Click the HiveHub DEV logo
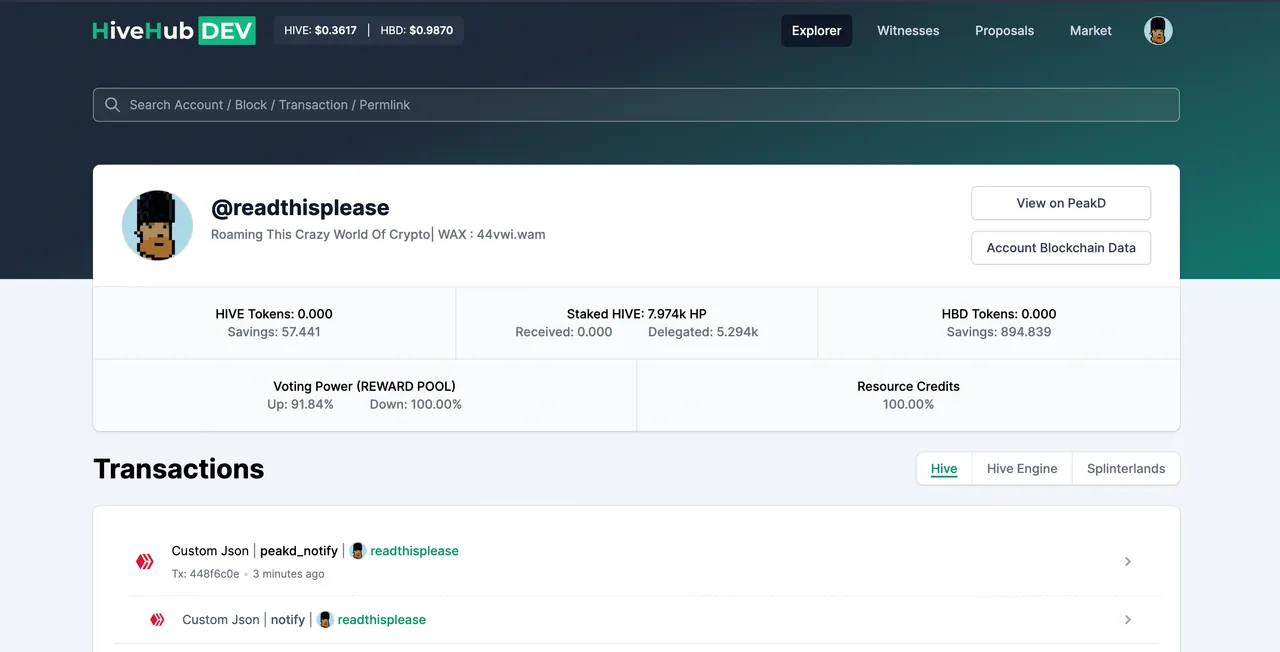The height and width of the screenshot is (652, 1280). point(174,30)
